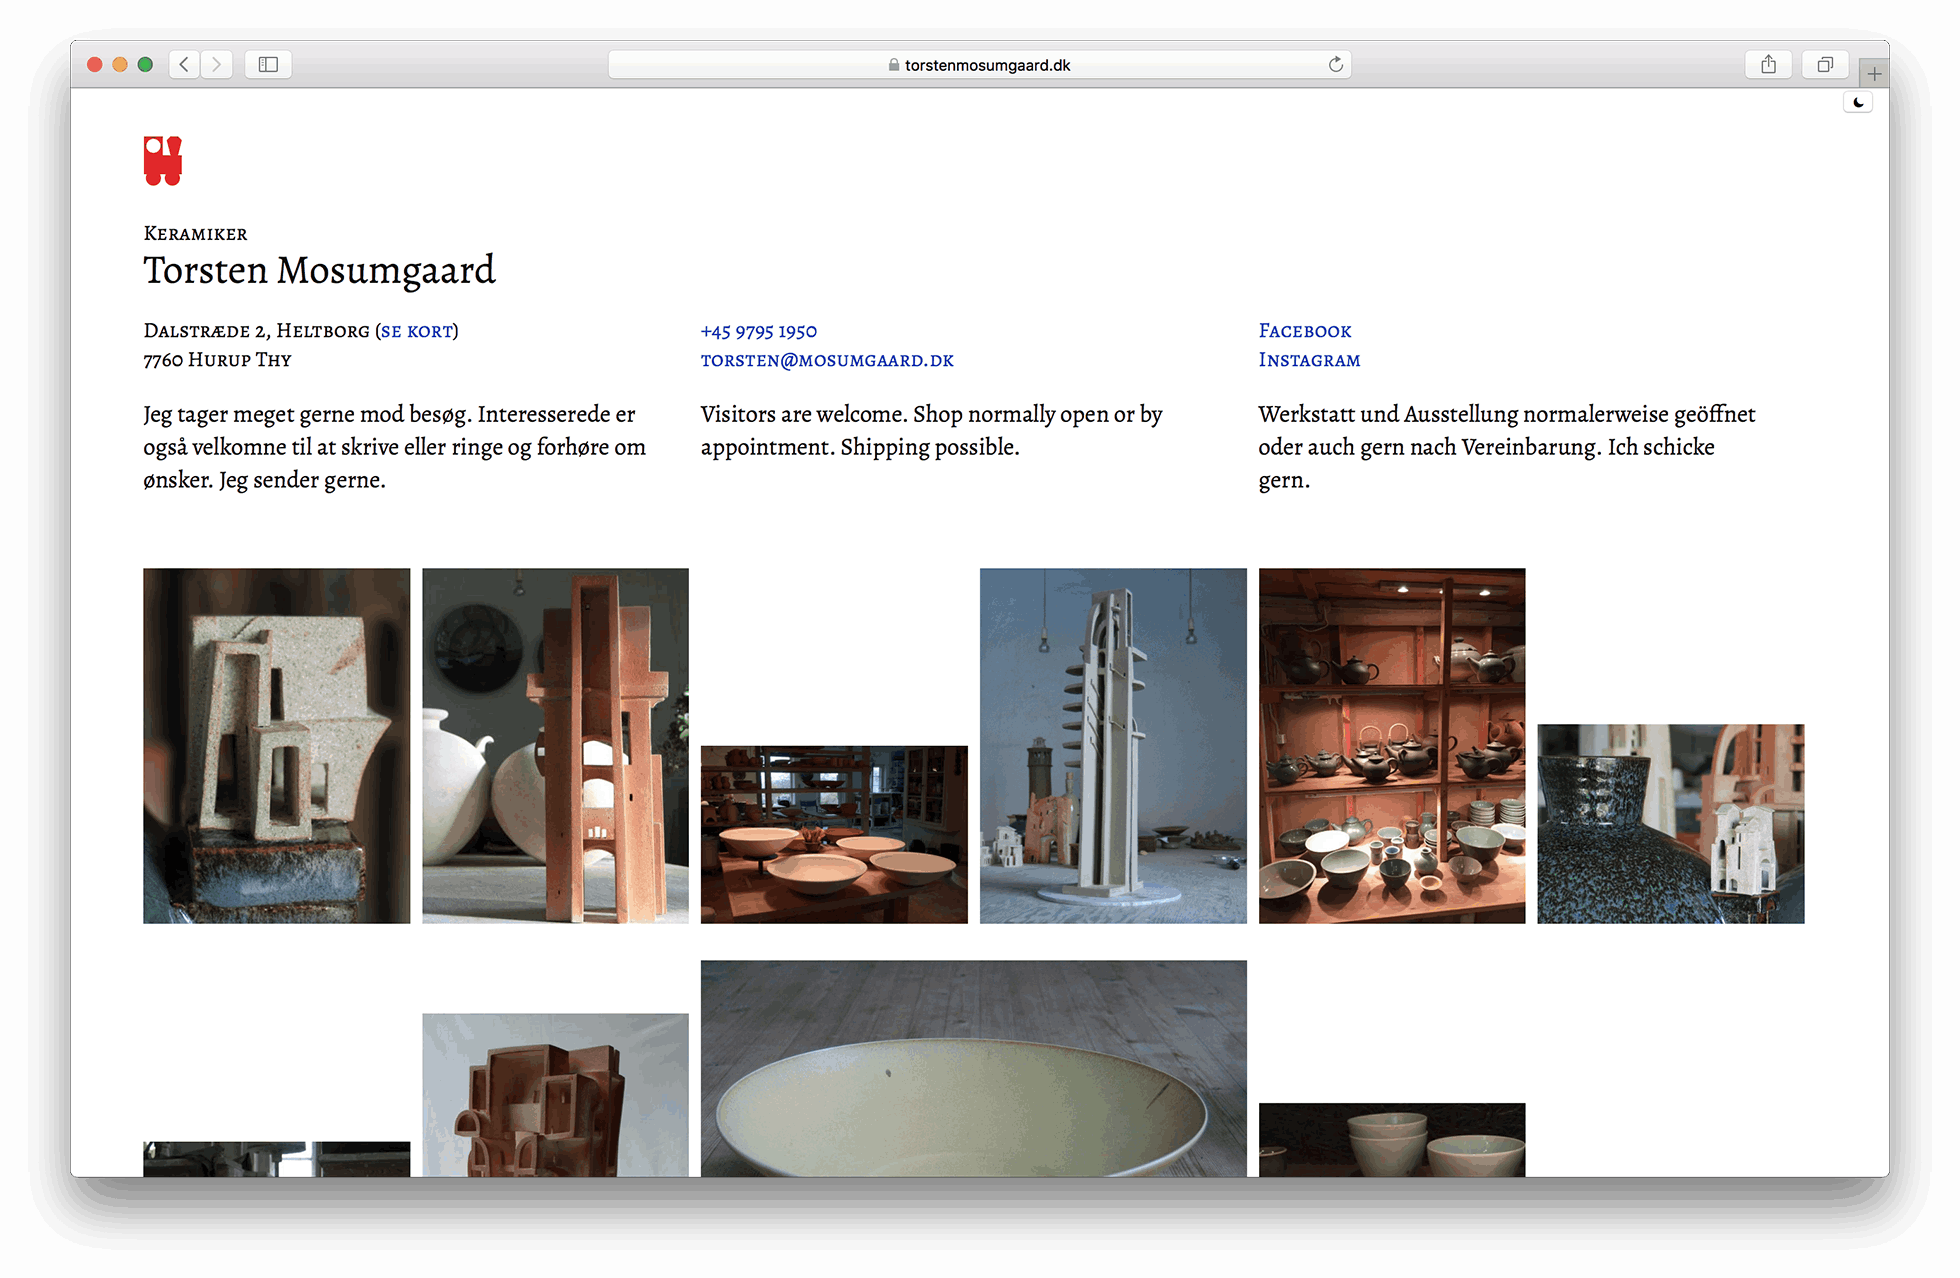This screenshot has height=1278, width=1960.
Task: Open the teapot shelves photo thumbnail
Action: coord(1391,745)
